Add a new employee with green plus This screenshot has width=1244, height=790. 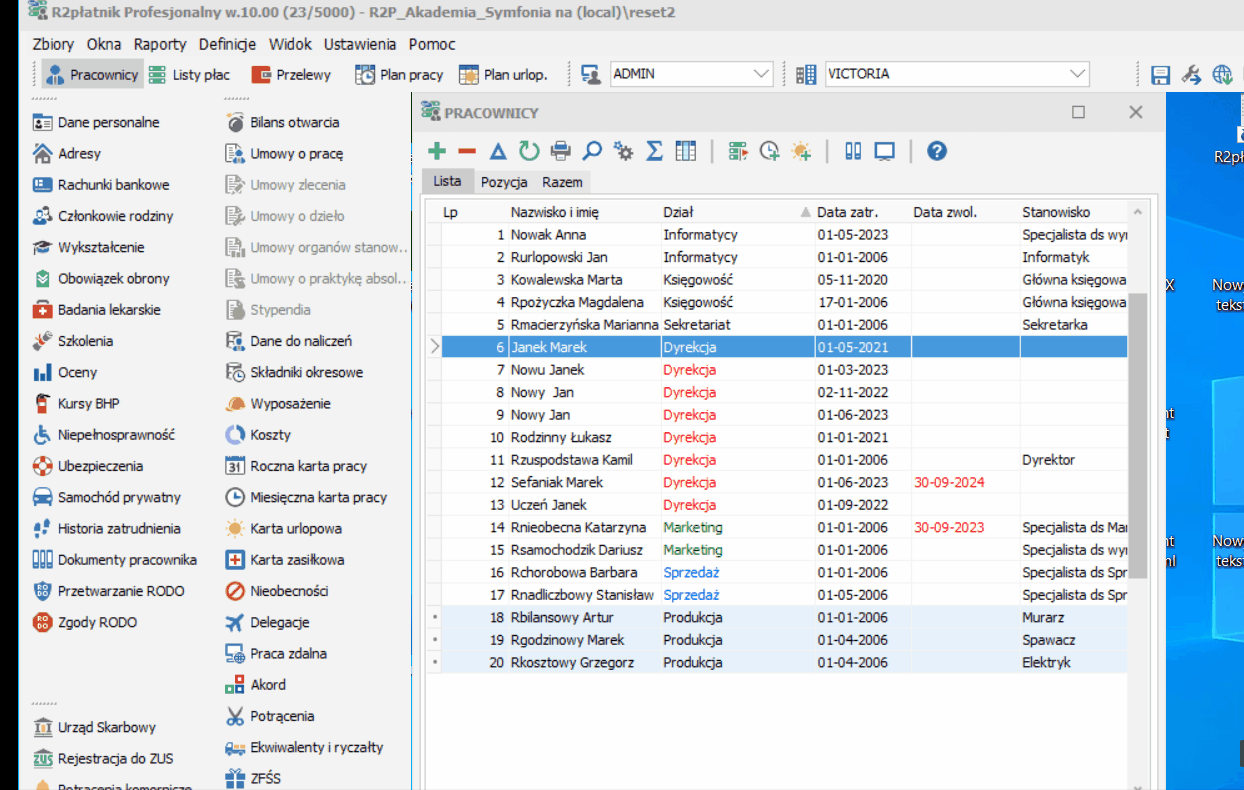437,151
